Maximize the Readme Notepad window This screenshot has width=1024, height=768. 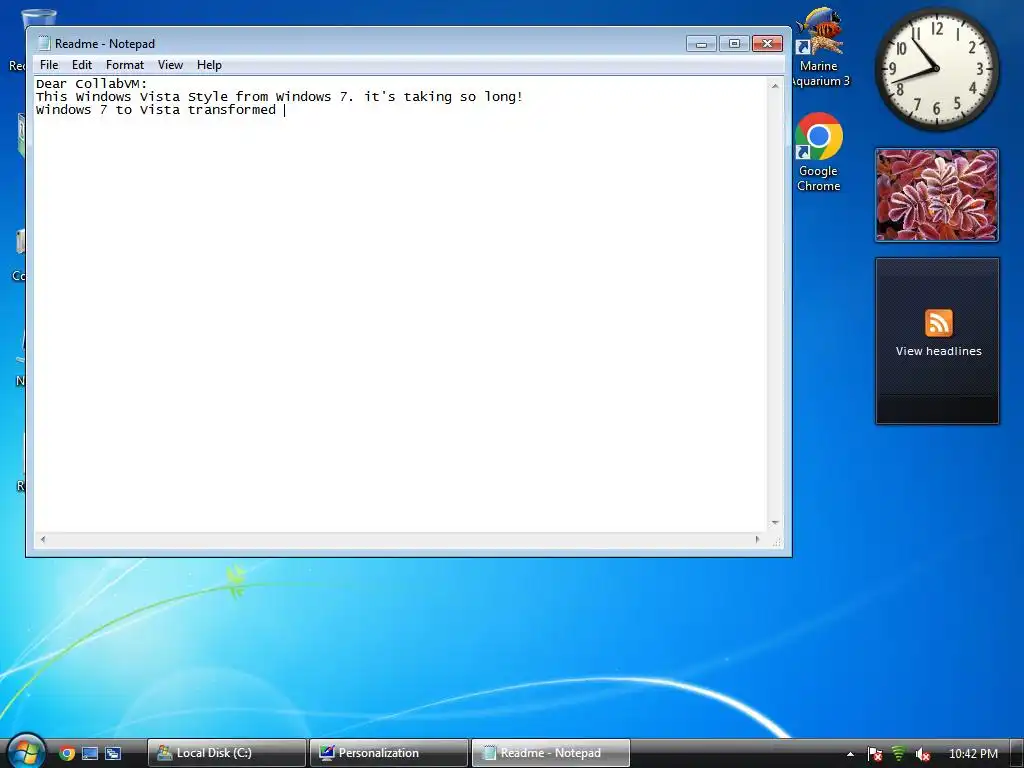(x=734, y=44)
